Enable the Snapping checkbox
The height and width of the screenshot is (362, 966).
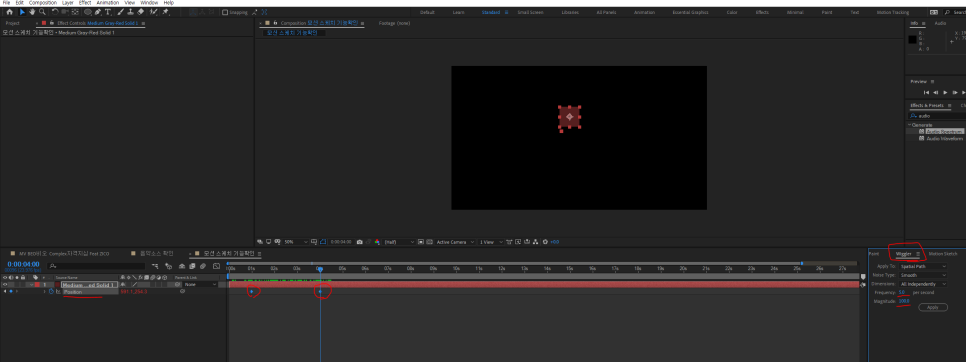[225, 12]
